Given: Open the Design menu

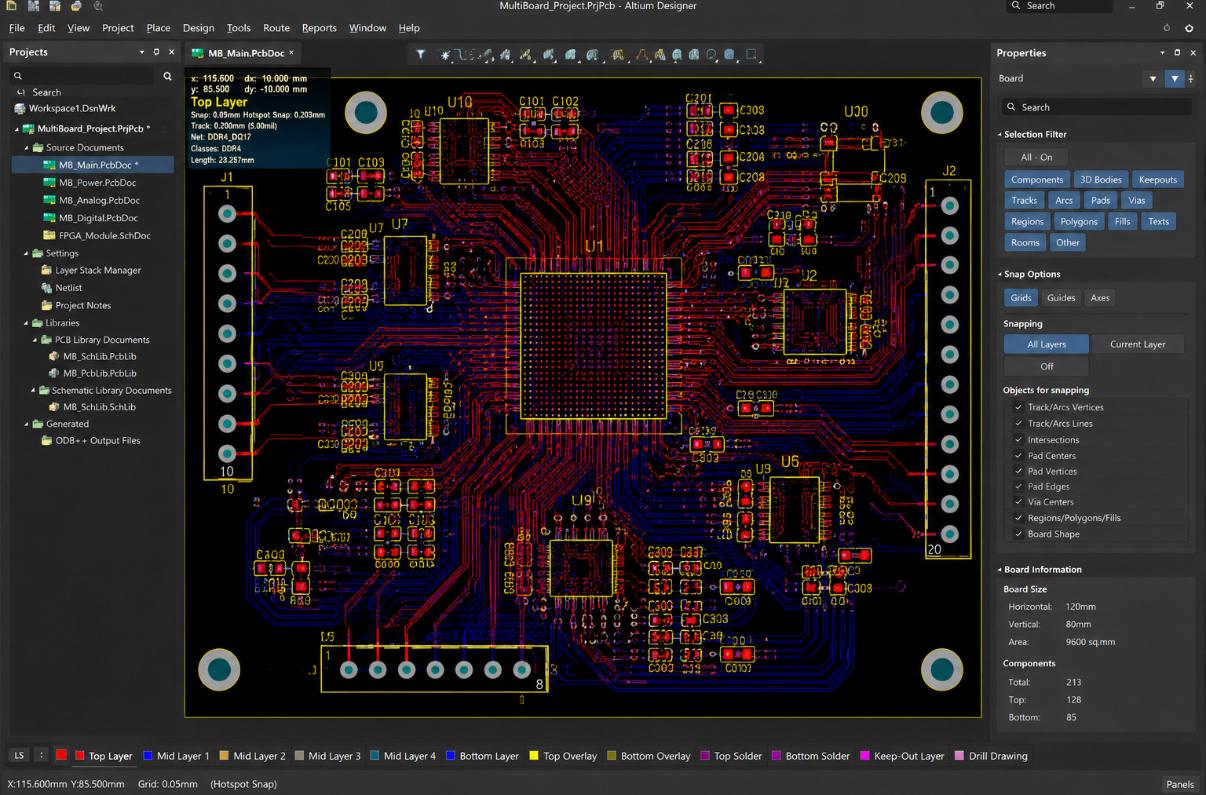Looking at the screenshot, I should (198, 28).
